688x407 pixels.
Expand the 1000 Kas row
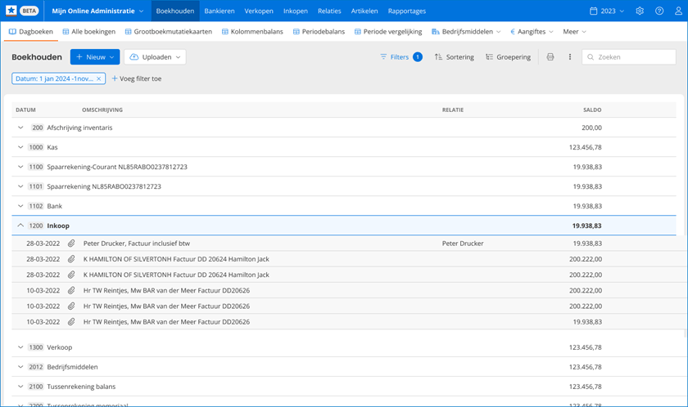(20, 147)
